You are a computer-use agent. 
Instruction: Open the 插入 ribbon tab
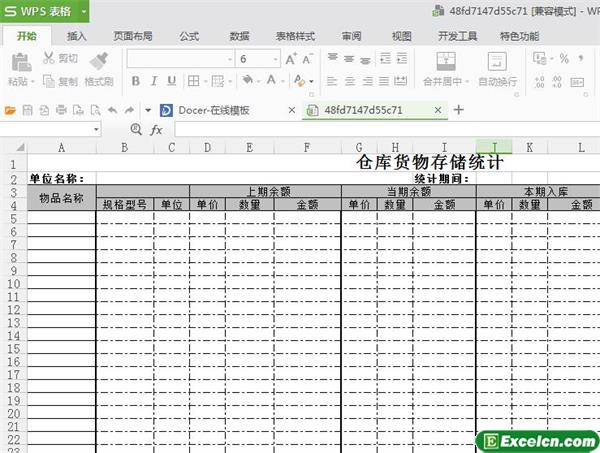(77, 36)
